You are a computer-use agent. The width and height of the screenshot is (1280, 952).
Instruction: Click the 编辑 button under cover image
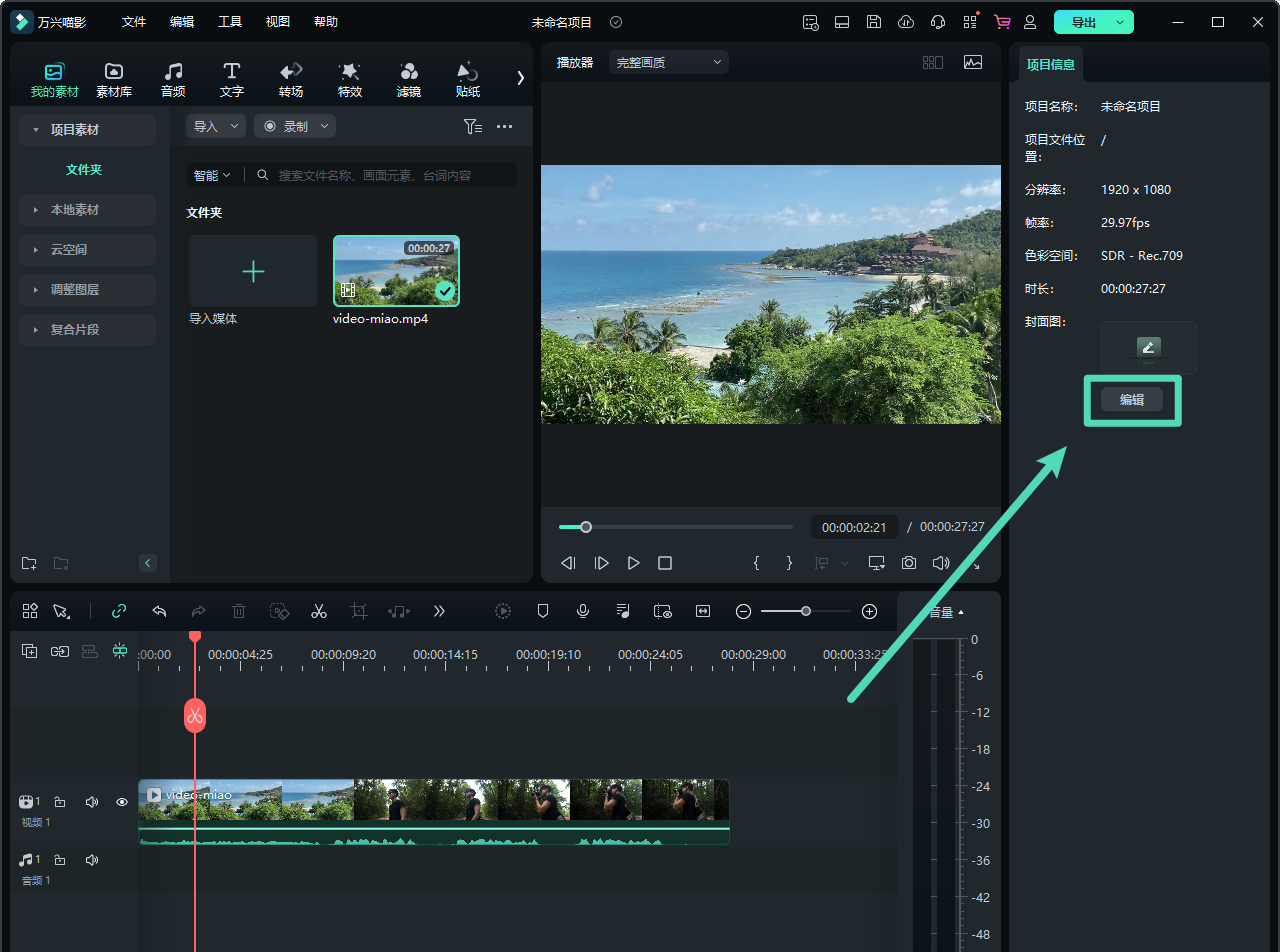tap(1132, 400)
